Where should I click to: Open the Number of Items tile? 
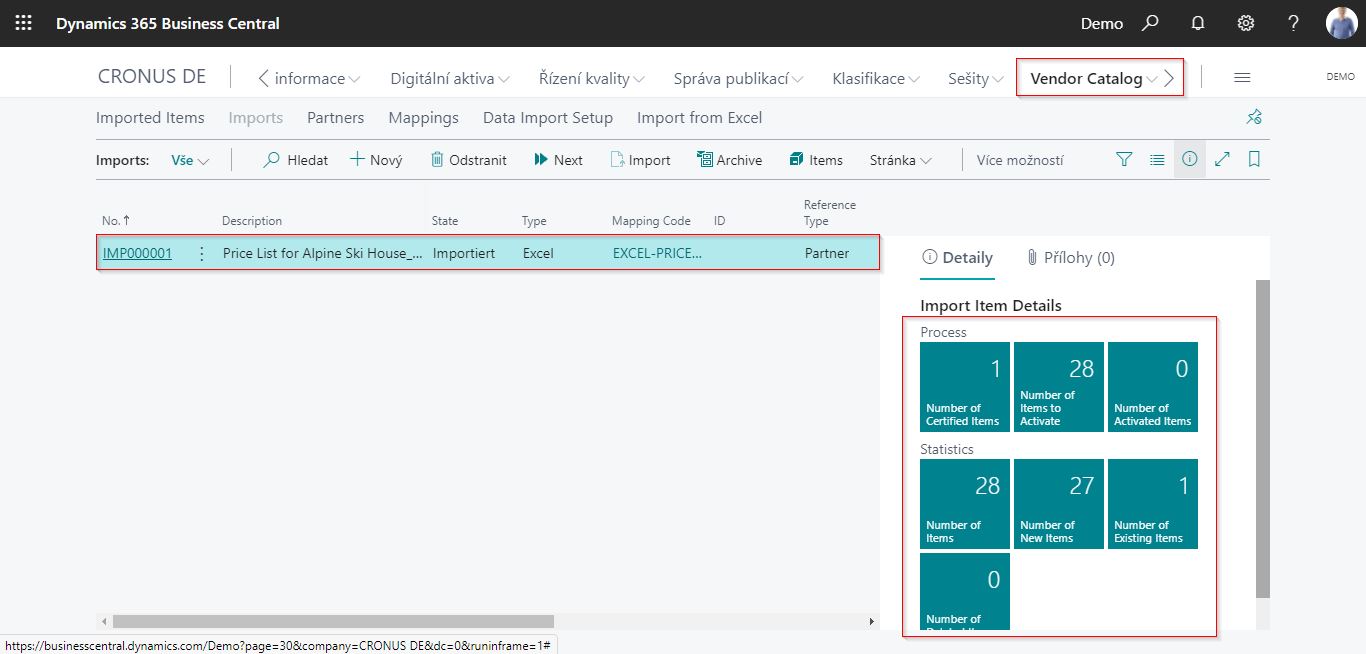coord(965,504)
